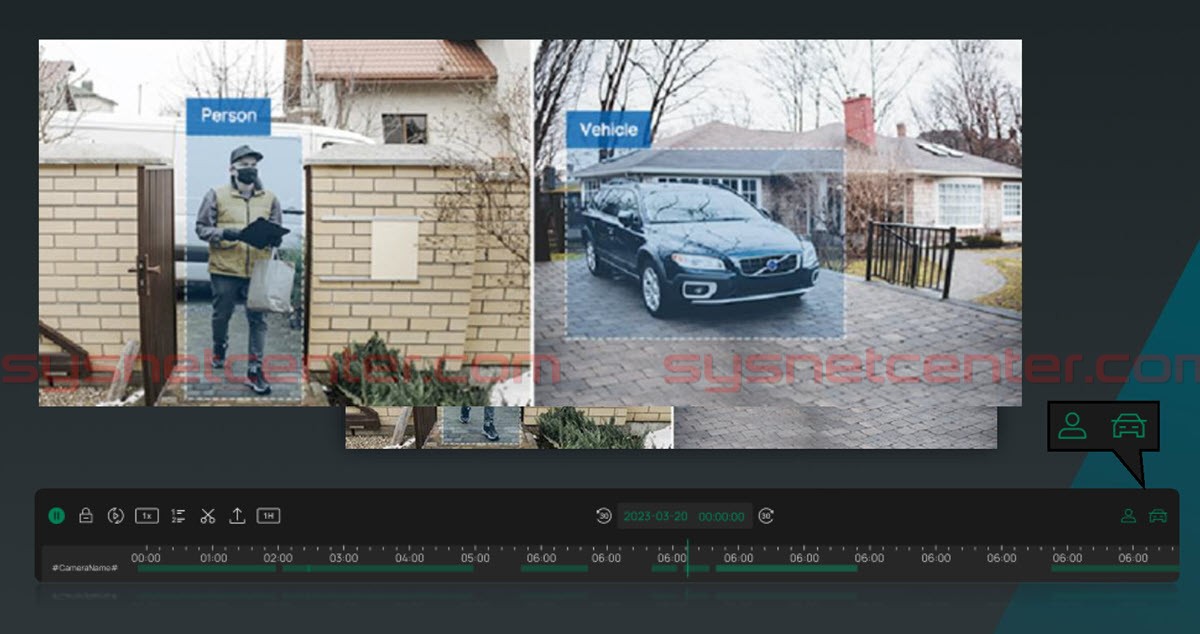Click the large car icon in callout

(1129, 426)
